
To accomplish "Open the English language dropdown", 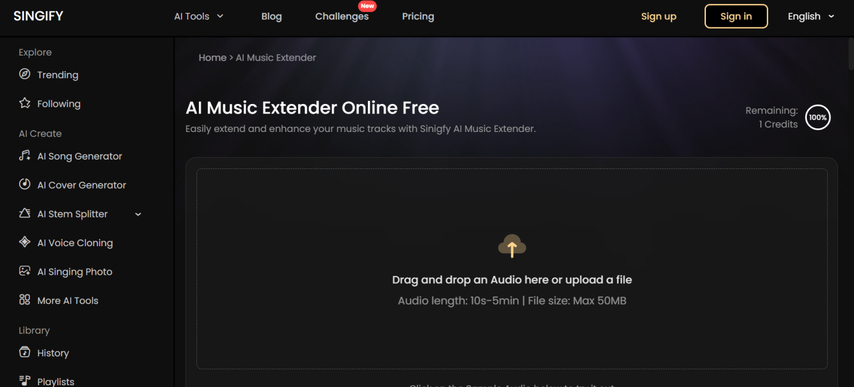I will coord(811,16).
